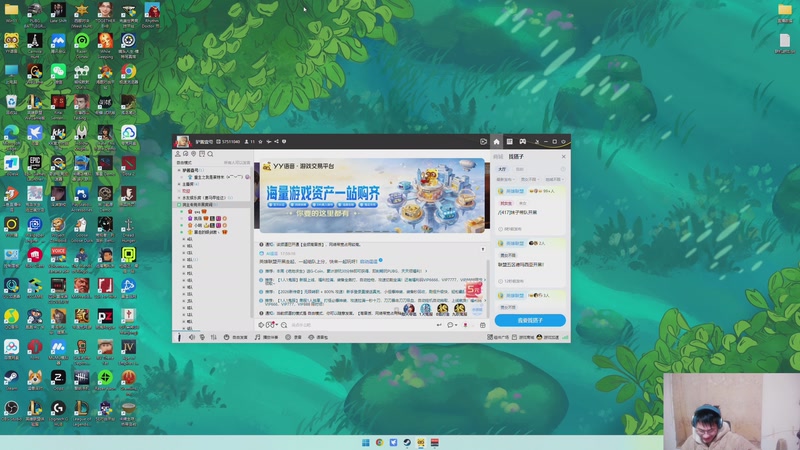Launch the PUBG Battlegrounds desktop shortcut
The width and height of the screenshot is (800, 450).
click(x=35, y=12)
